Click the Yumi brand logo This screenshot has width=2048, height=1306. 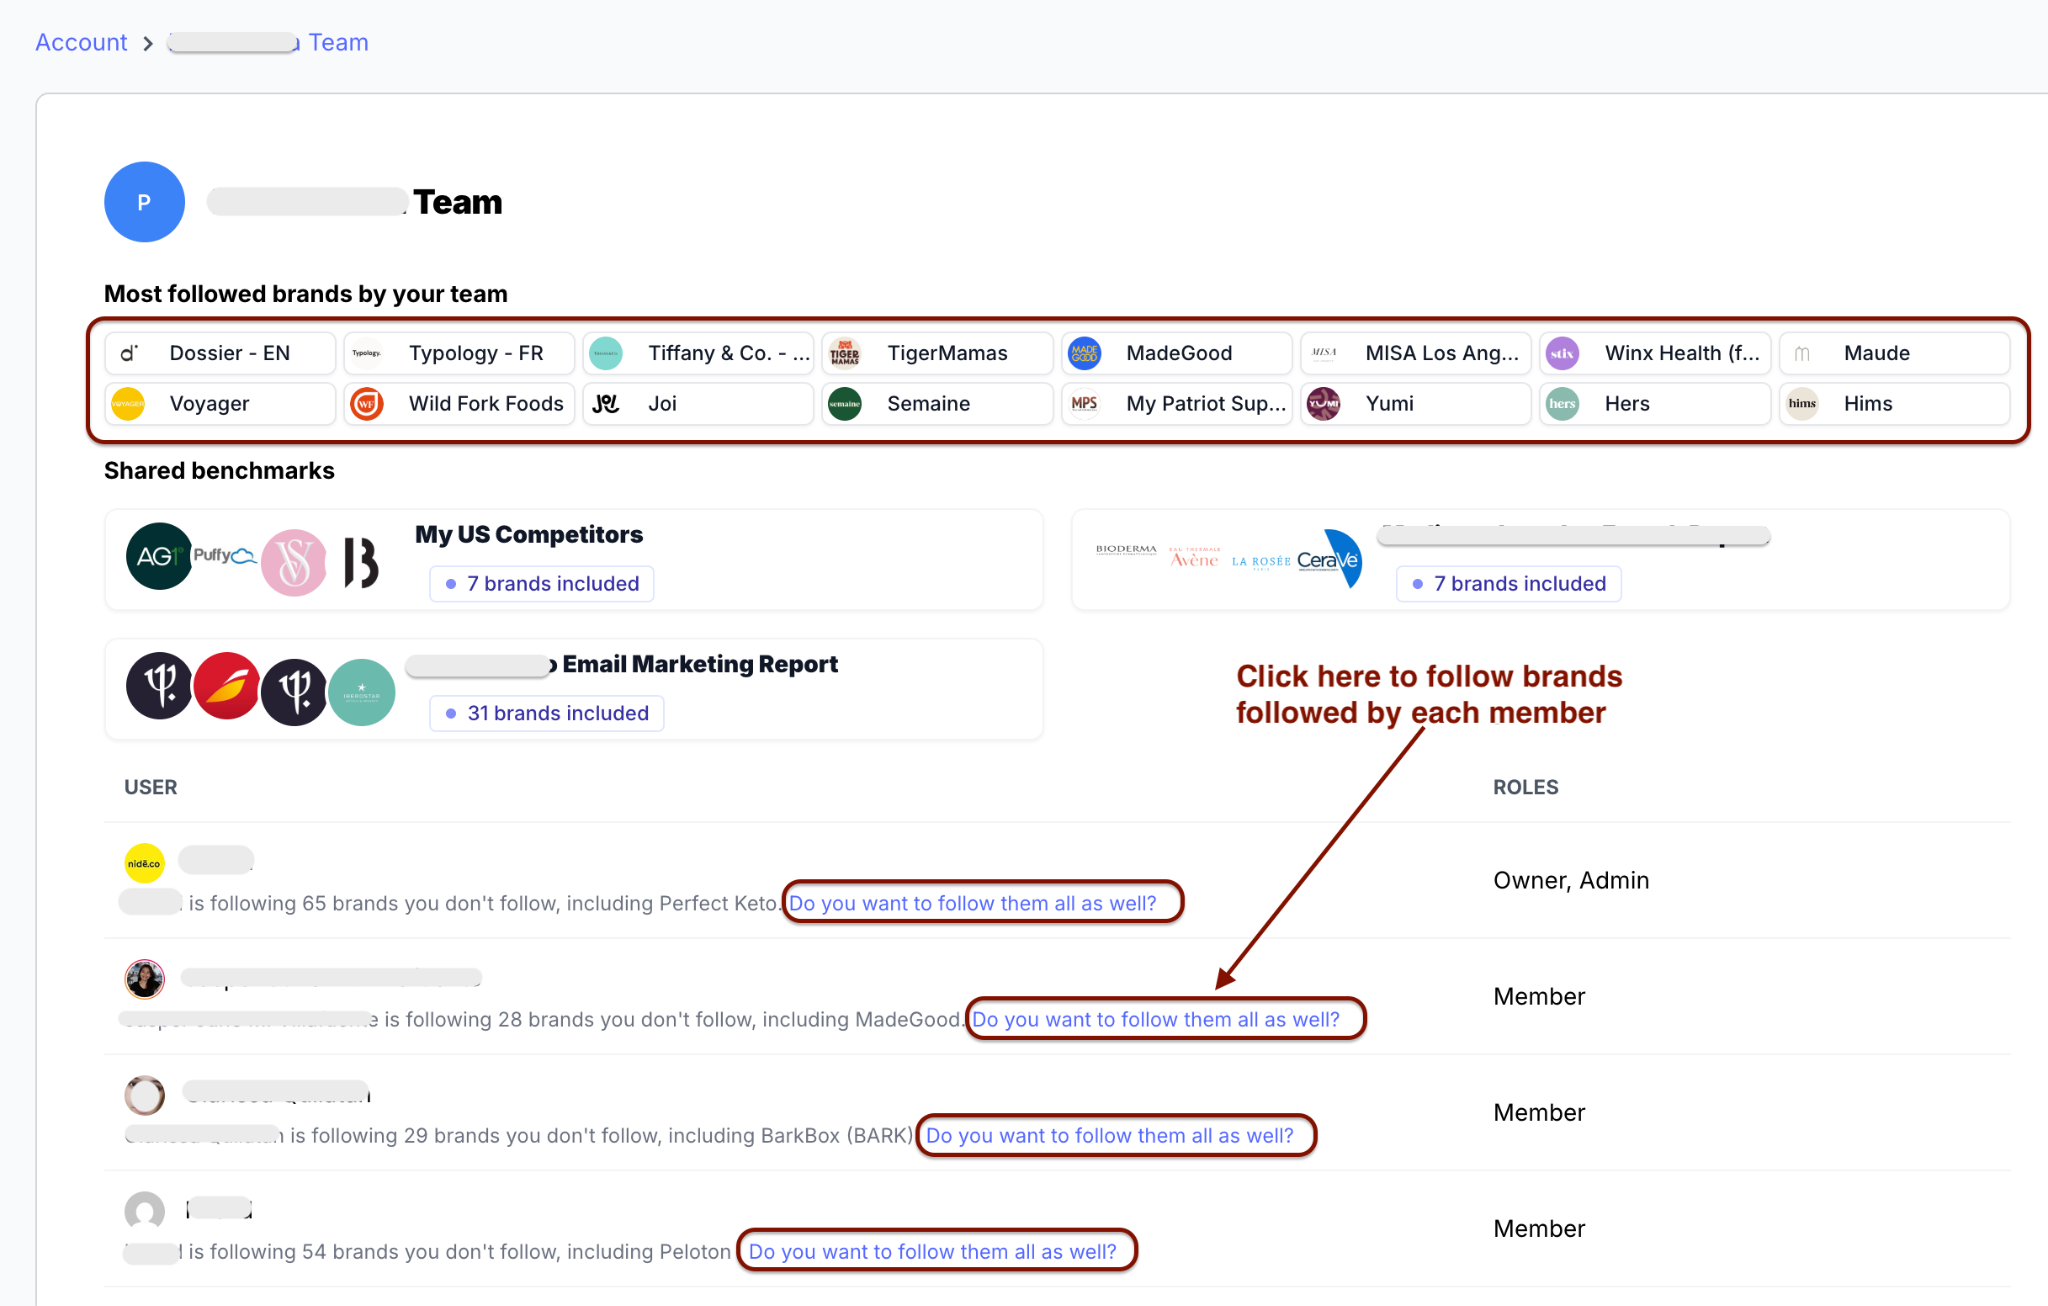pyautogui.click(x=1324, y=404)
